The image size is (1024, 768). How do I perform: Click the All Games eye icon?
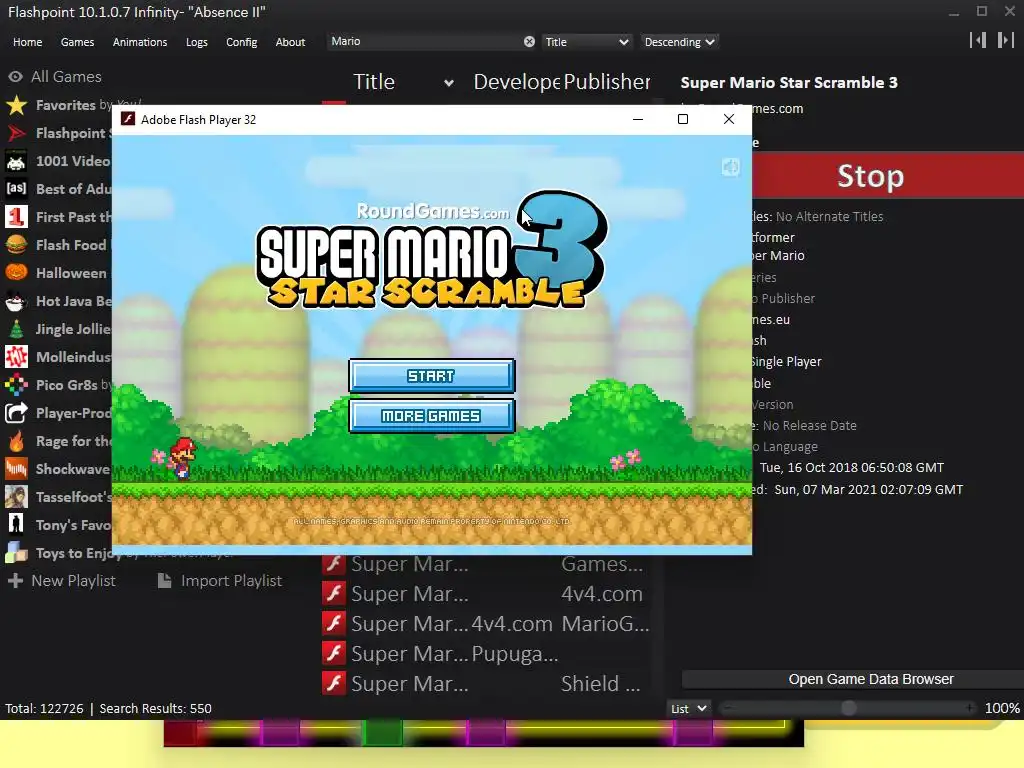point(16,77)
